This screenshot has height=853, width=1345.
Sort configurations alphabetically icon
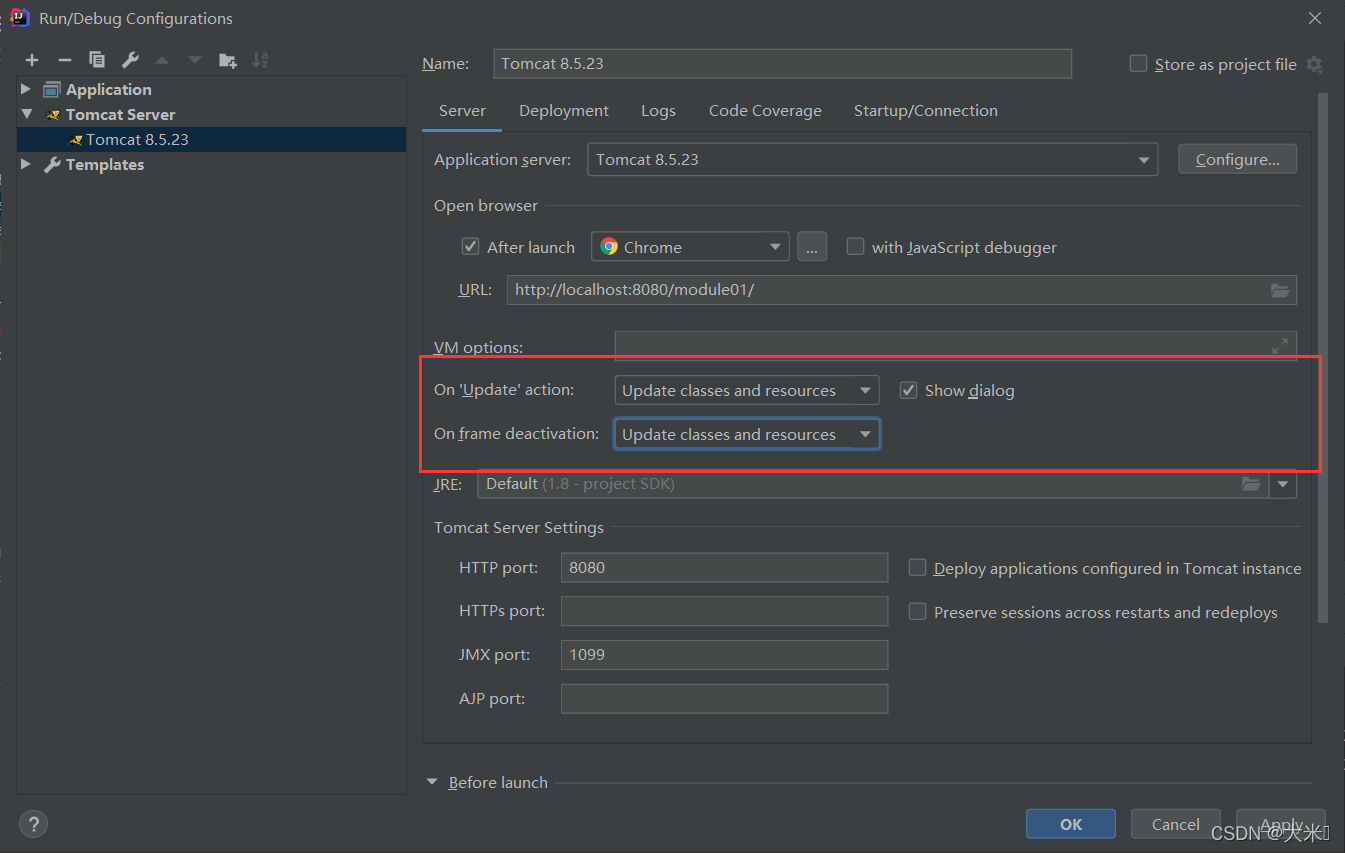point(260,61)
